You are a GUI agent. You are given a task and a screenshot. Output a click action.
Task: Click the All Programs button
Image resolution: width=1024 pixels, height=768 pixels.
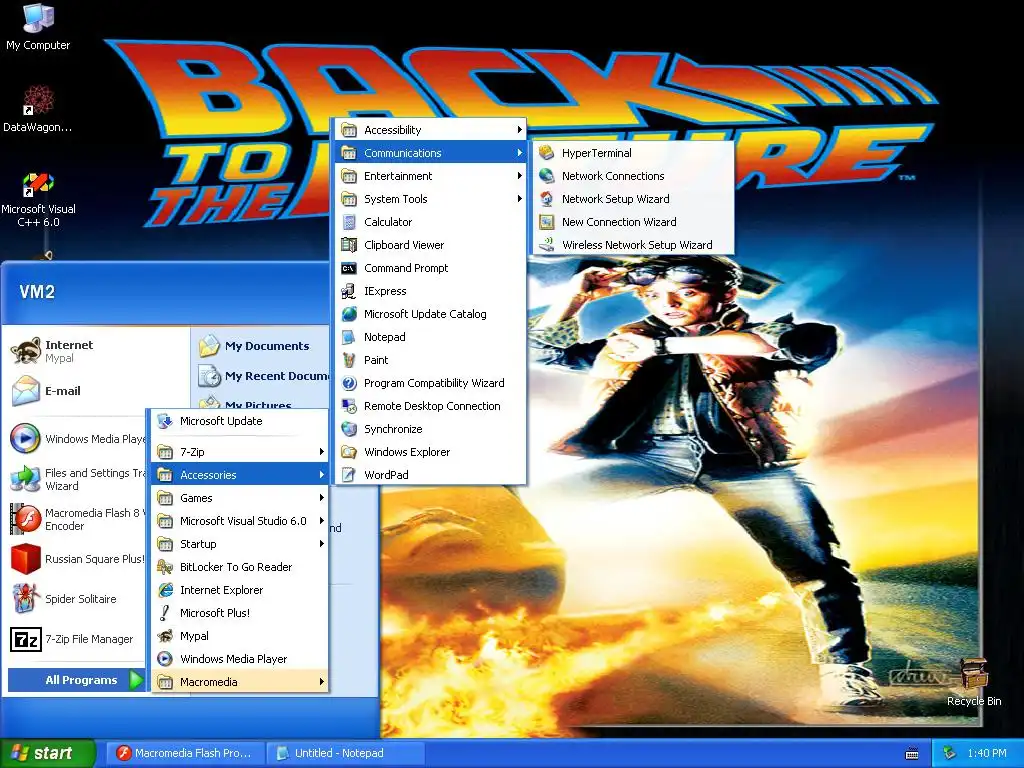[77, 680]
